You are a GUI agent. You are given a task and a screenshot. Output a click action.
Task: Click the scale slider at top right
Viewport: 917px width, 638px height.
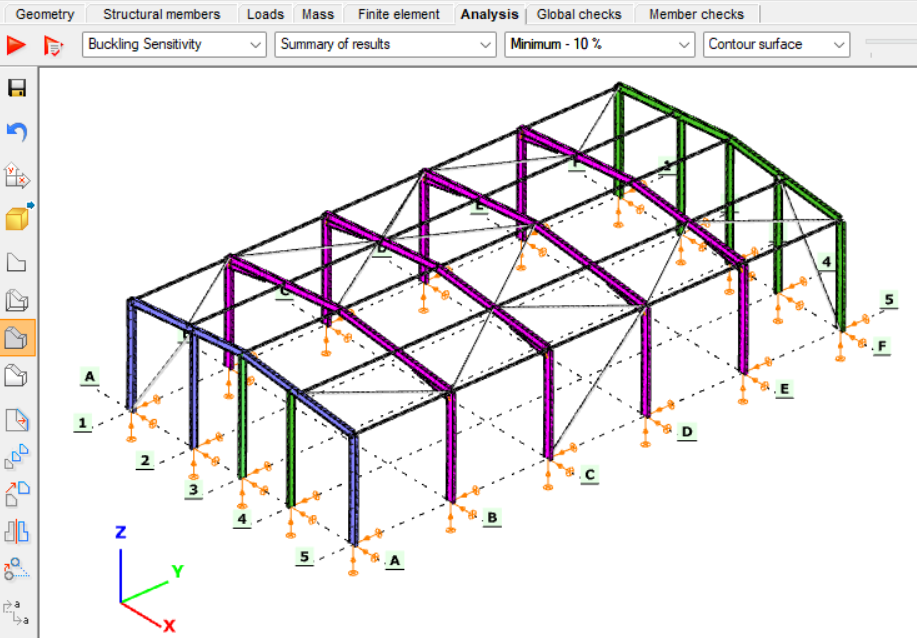tap(890, 42)
